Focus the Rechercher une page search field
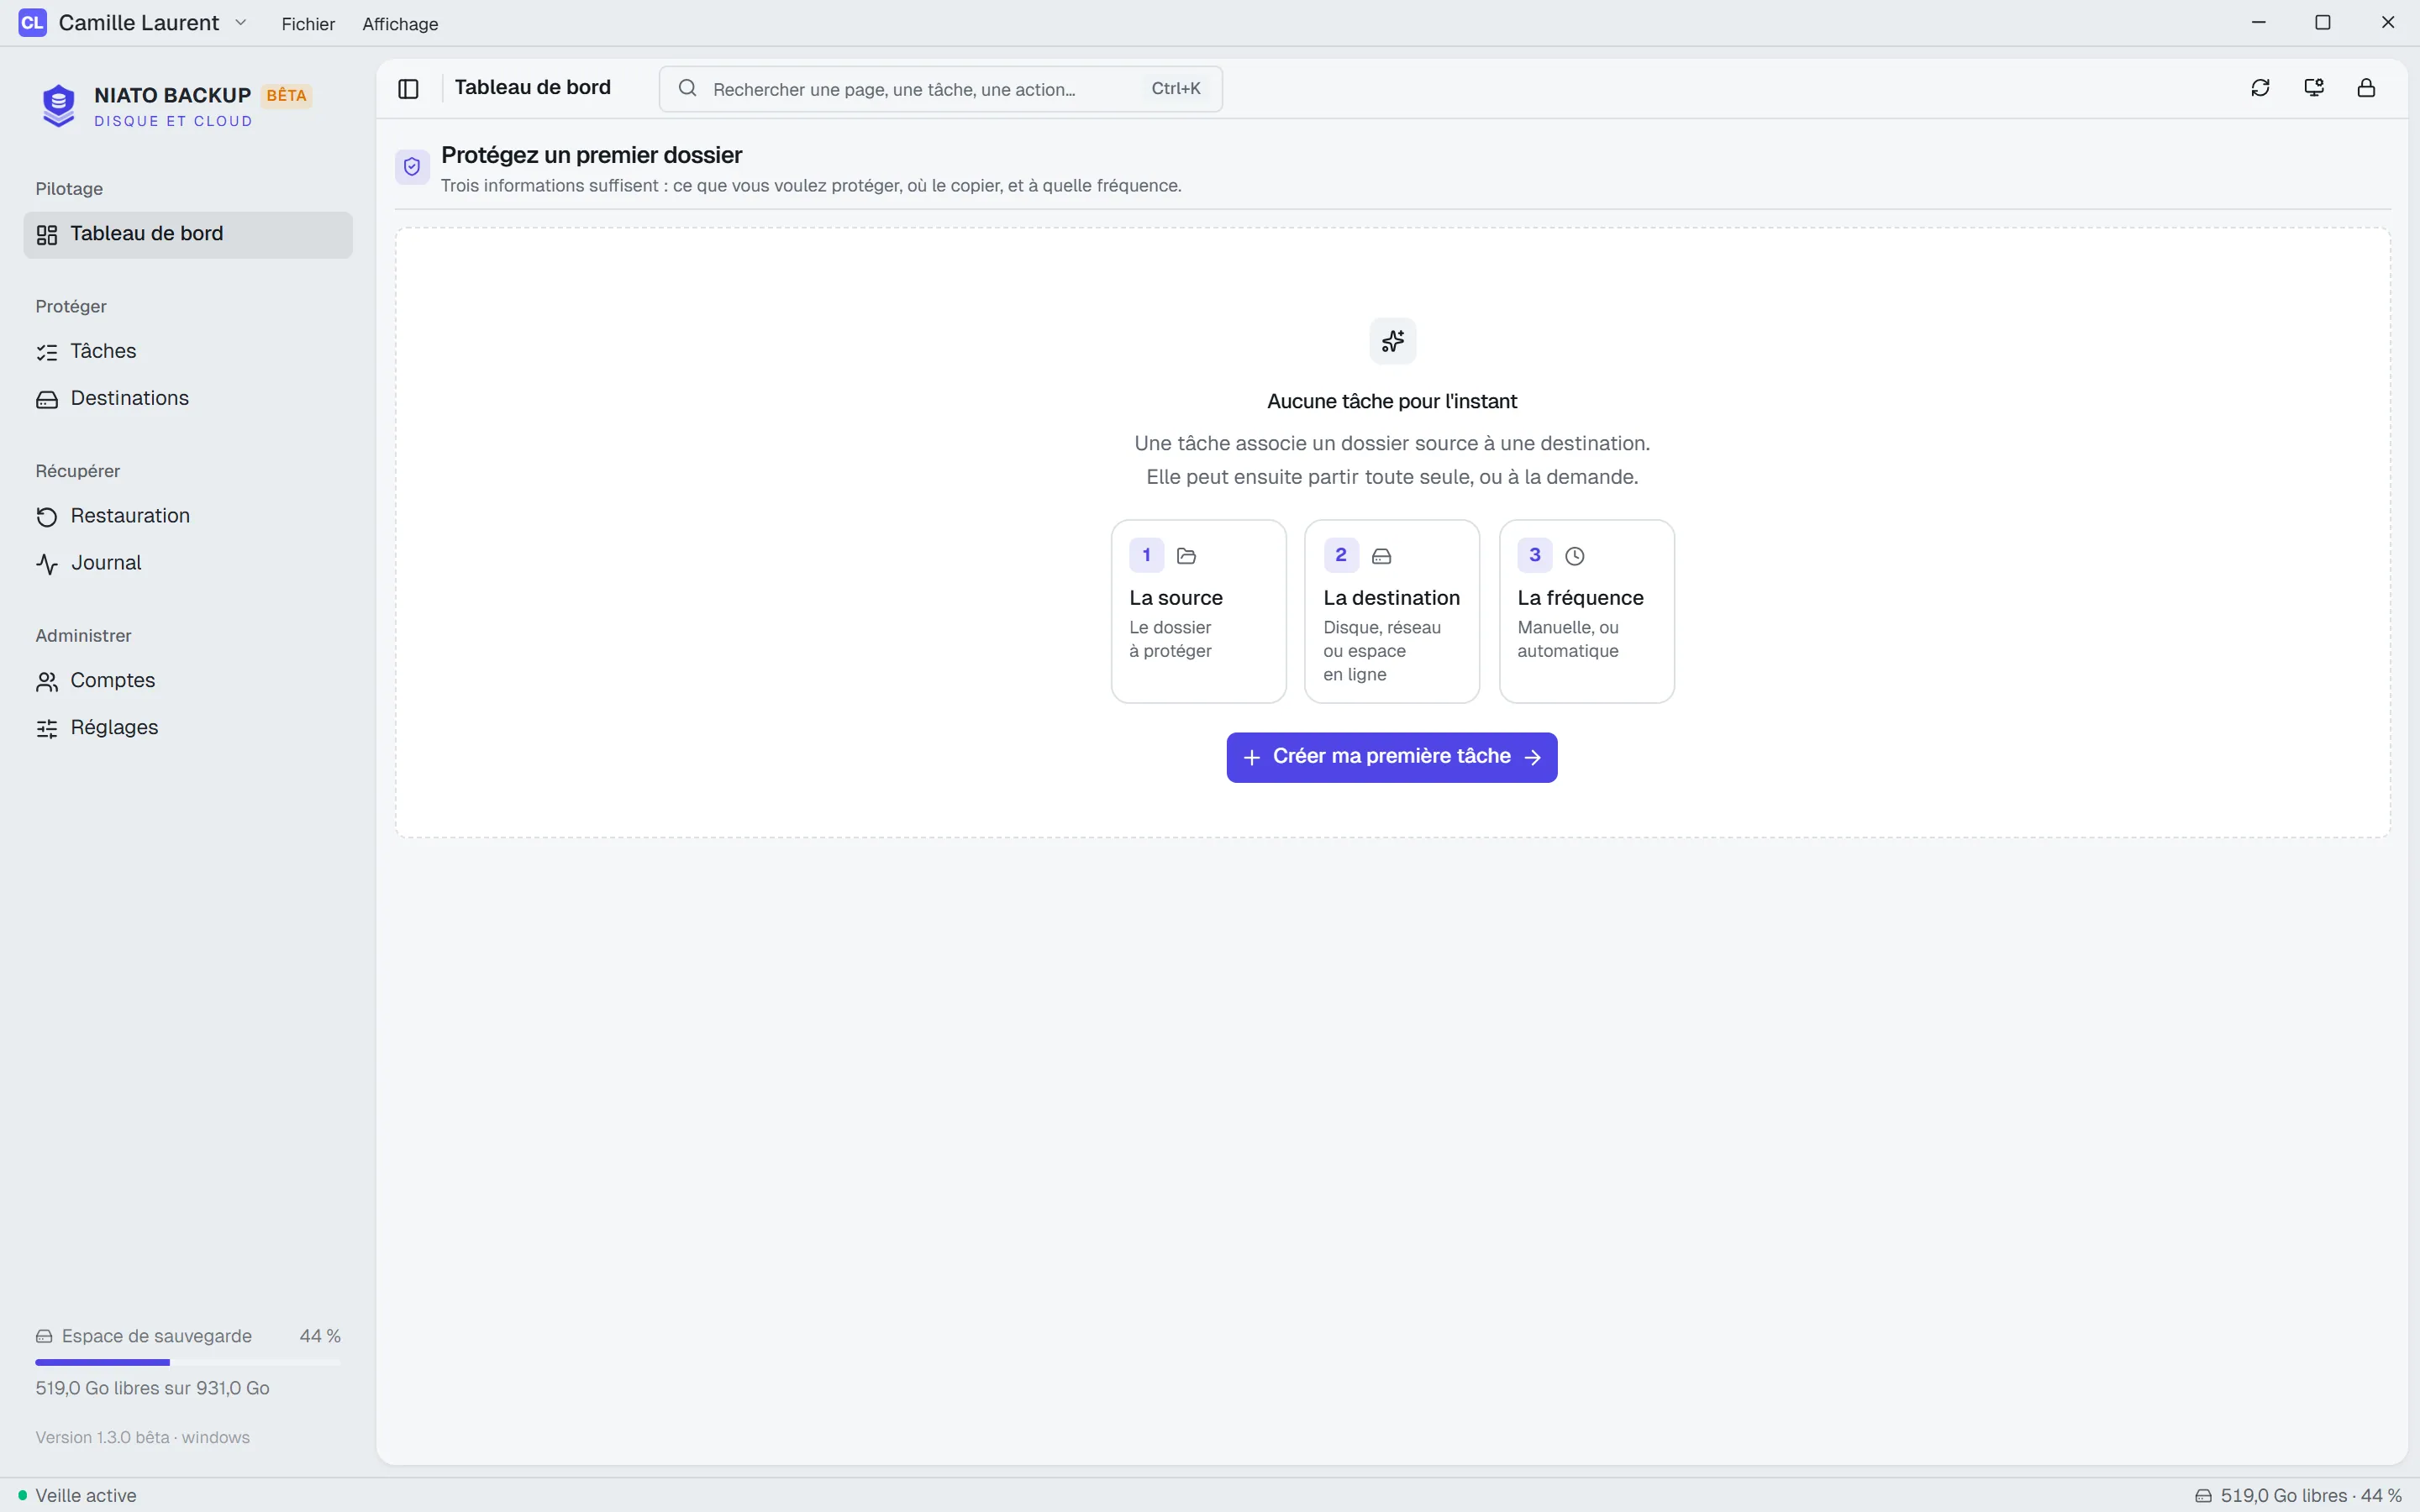2420x1512 pixels. [x=941, y=89]
